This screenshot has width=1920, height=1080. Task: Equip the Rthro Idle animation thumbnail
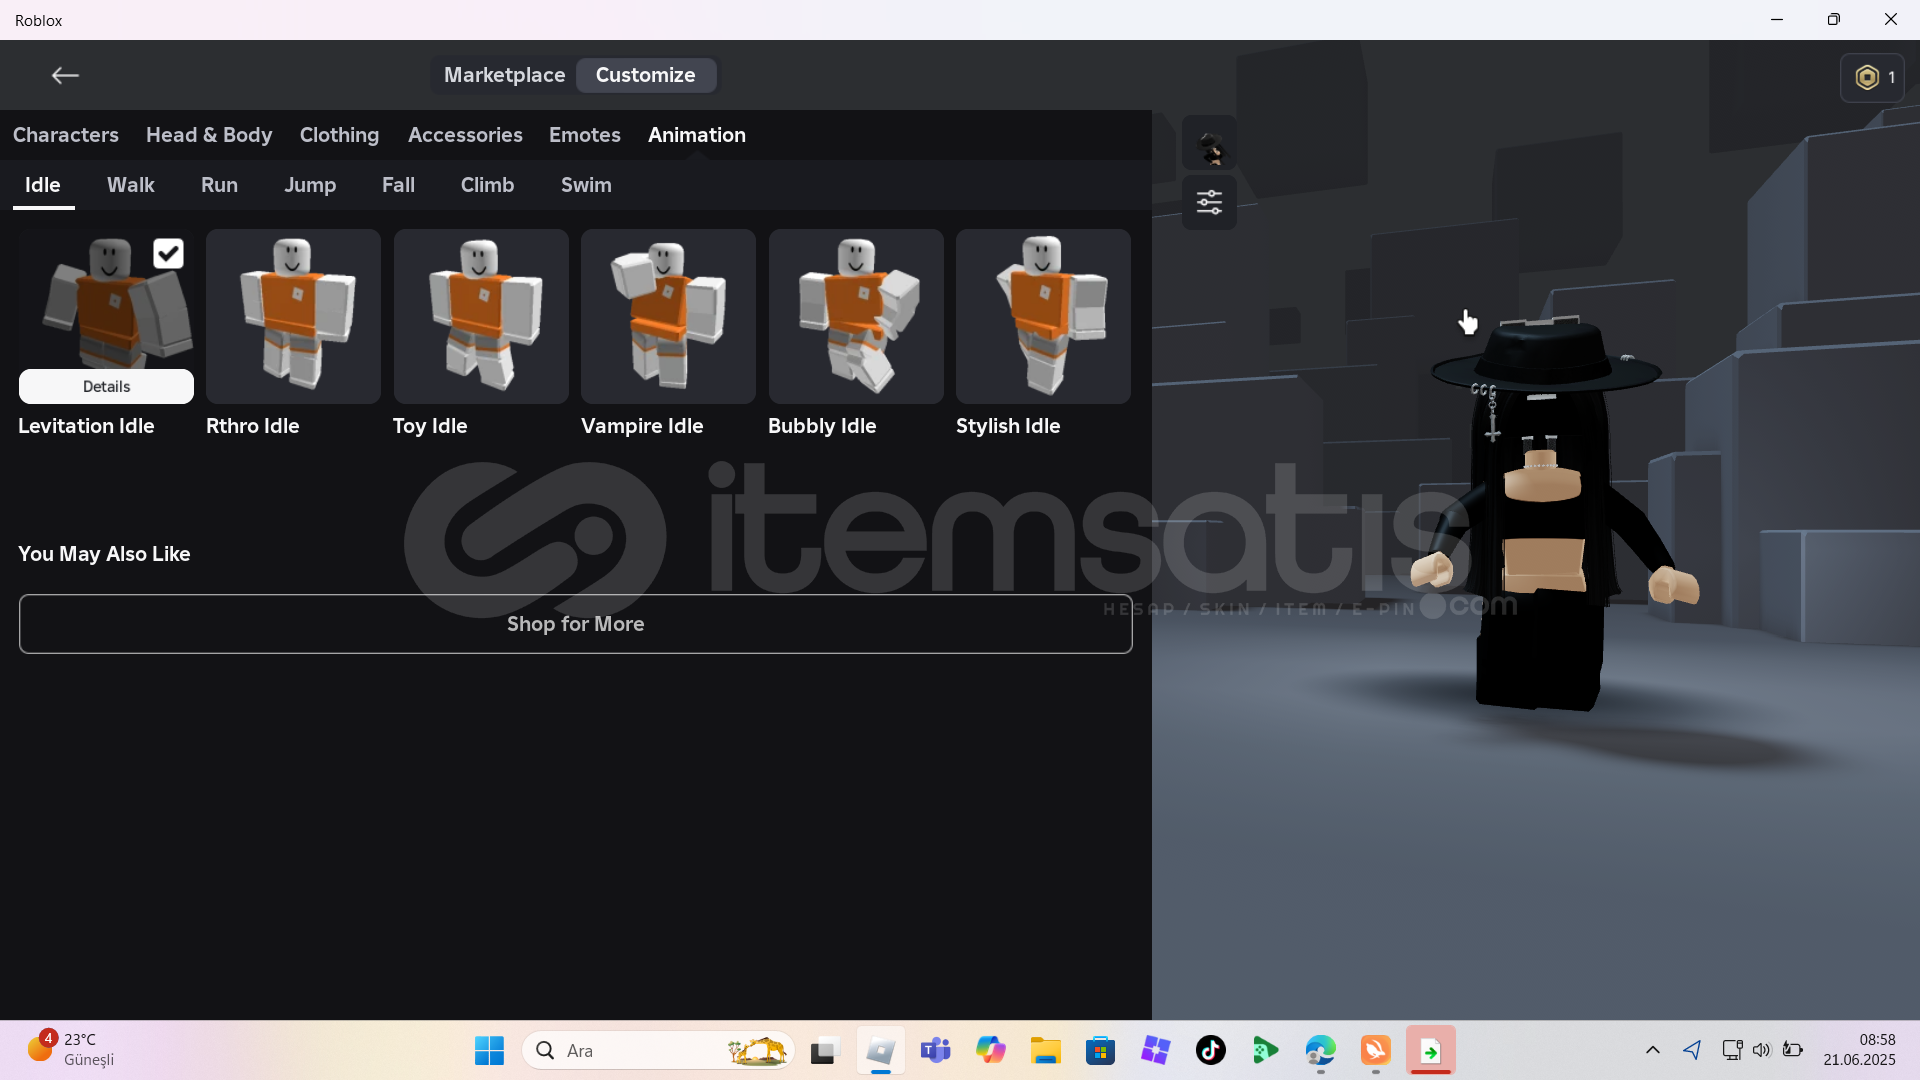click(x=293, y=316)
